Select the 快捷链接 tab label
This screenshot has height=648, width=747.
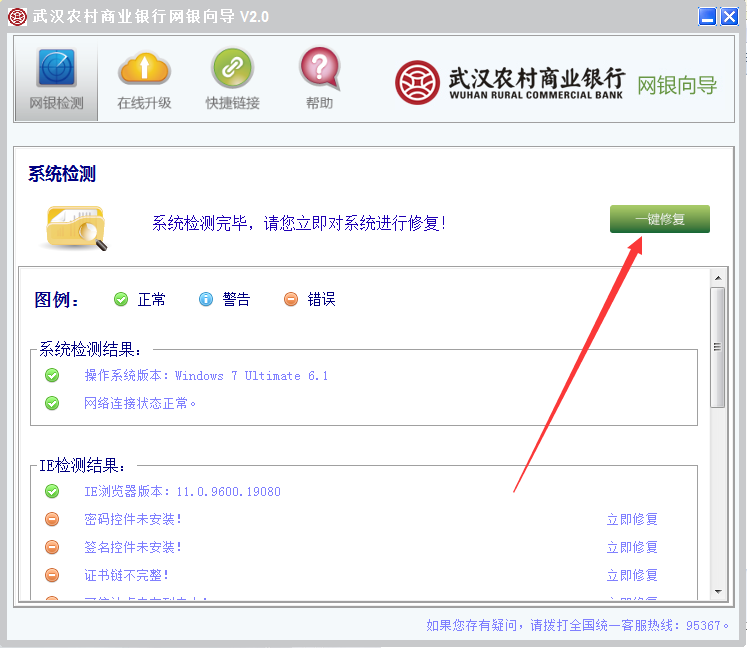[232, 103]
